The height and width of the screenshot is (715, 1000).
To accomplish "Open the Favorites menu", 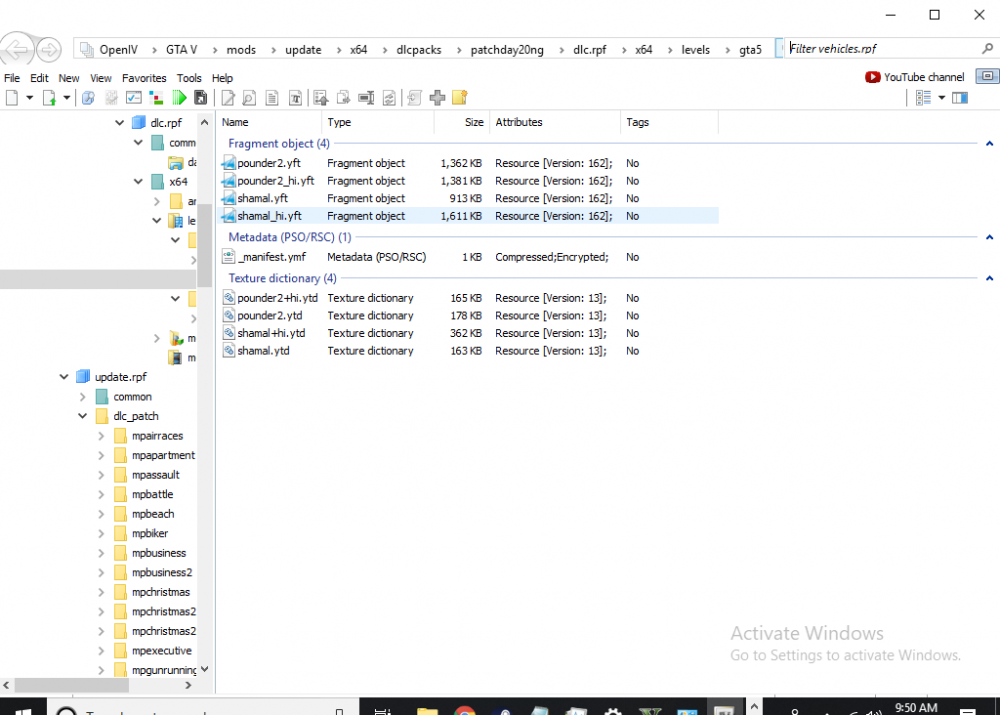I will click(144, 78).
